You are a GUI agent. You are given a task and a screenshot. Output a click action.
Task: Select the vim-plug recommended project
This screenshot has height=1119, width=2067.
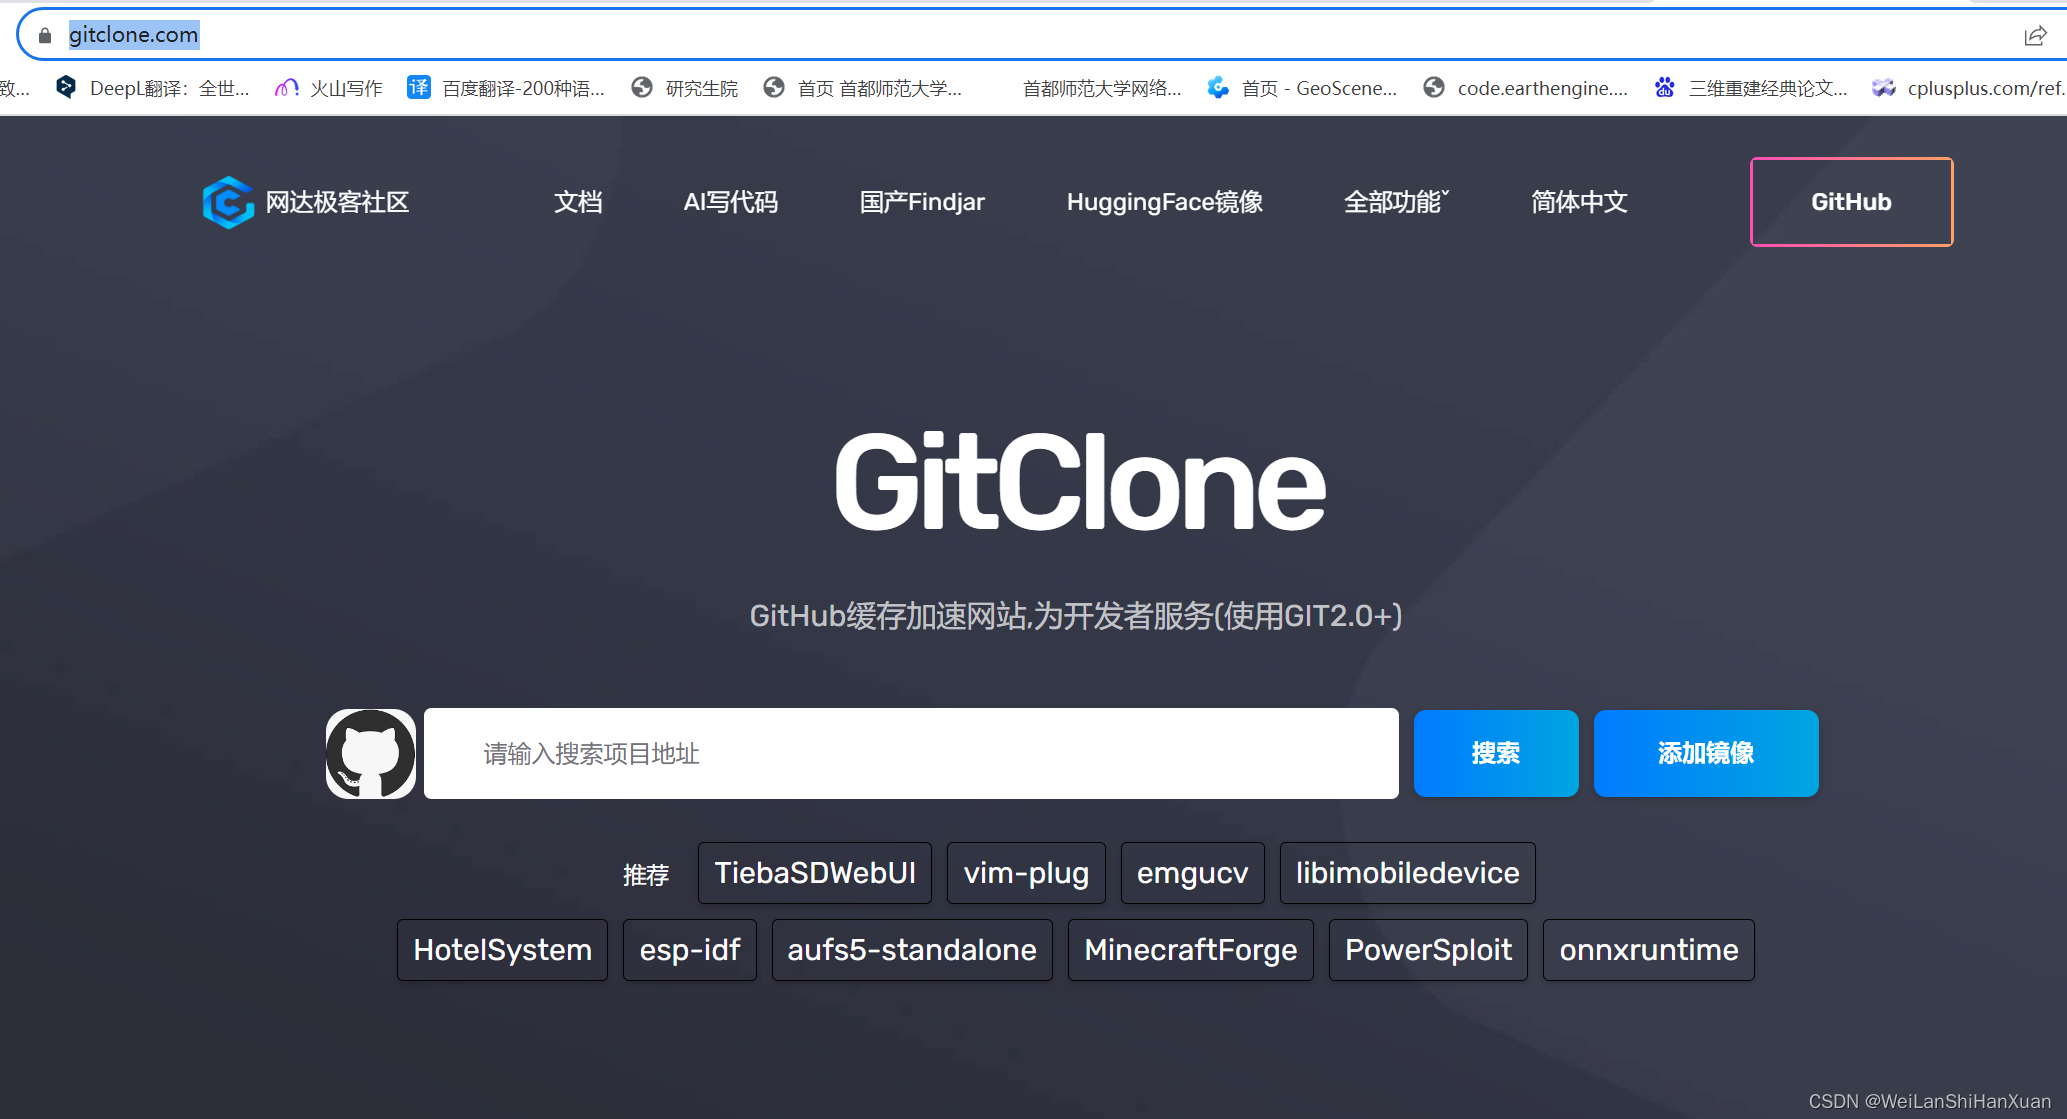click(1025, 872)
